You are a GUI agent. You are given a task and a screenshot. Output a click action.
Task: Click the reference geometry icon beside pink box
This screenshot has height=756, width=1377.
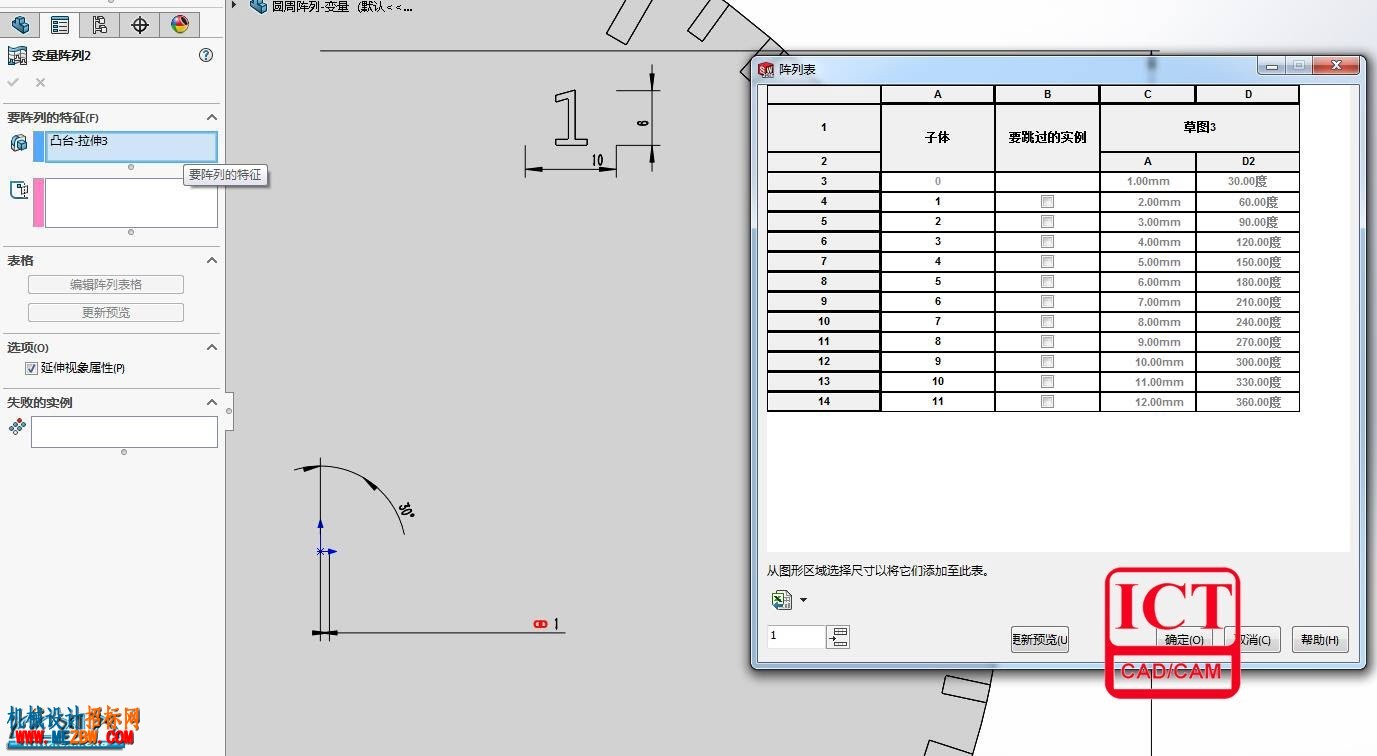[x=18, y=190]
